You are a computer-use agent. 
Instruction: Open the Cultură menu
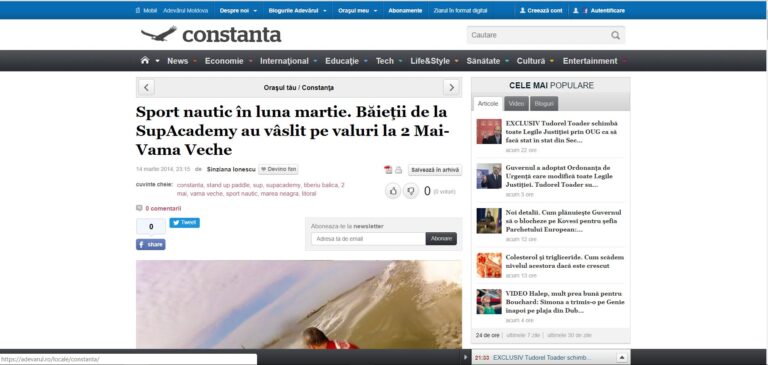click(x=530, y=61)
